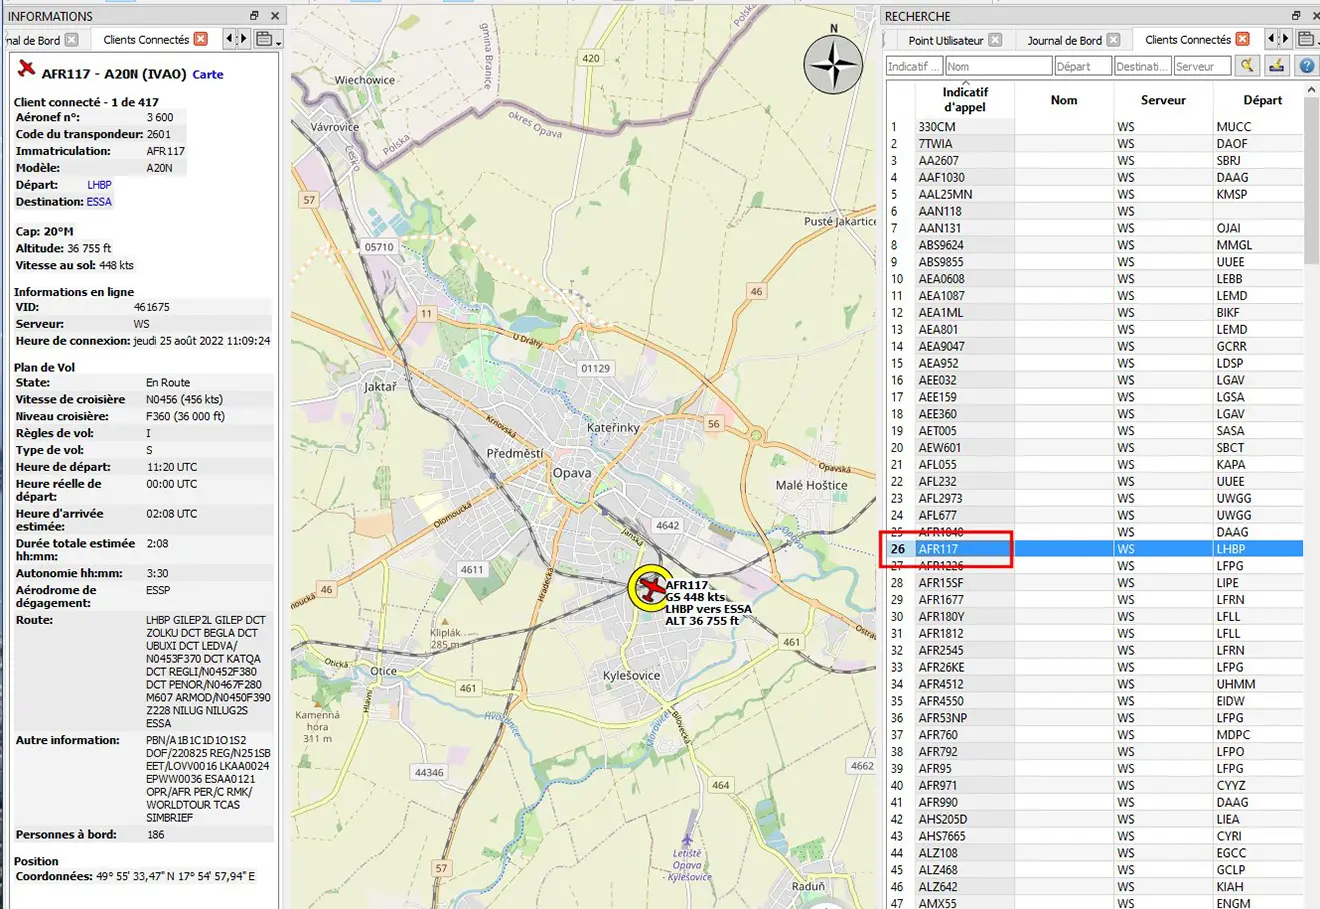This screenshot has width=1320, height=909.
Task: Open the Carte link next to AFR117
Action: (208, 74)
